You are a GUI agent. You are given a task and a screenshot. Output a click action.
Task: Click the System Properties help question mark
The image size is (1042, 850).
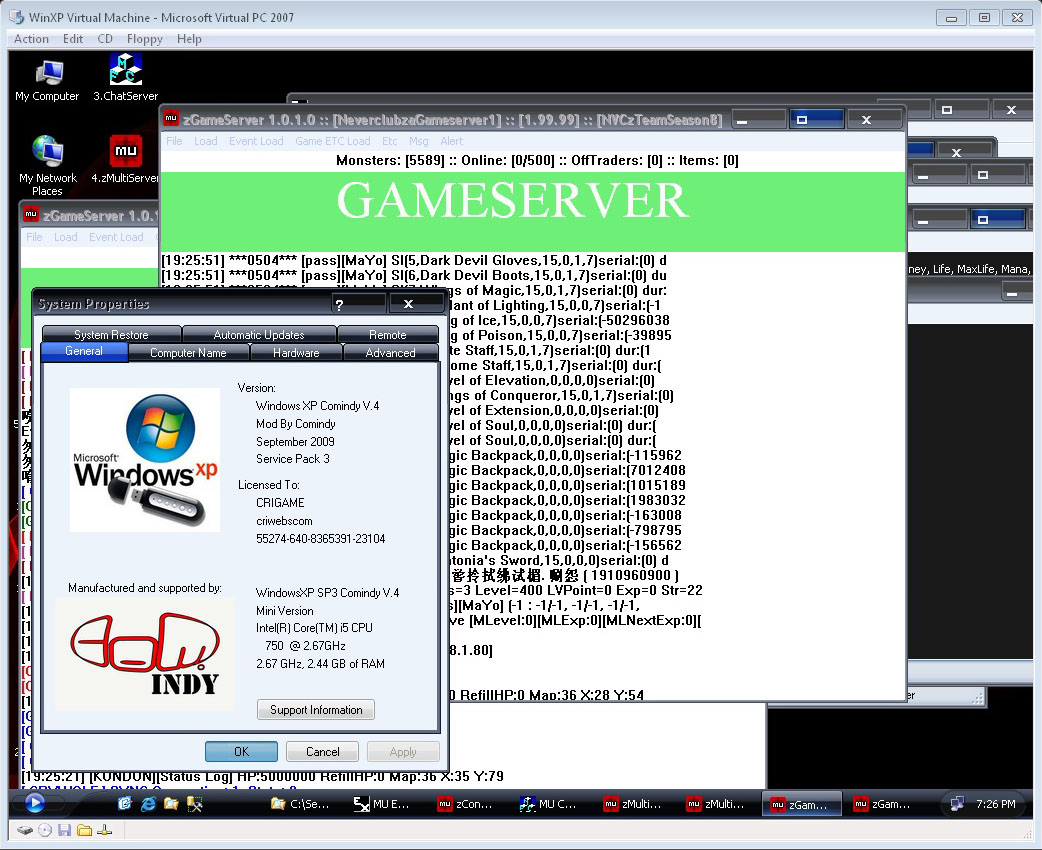[x=340, y=304]
